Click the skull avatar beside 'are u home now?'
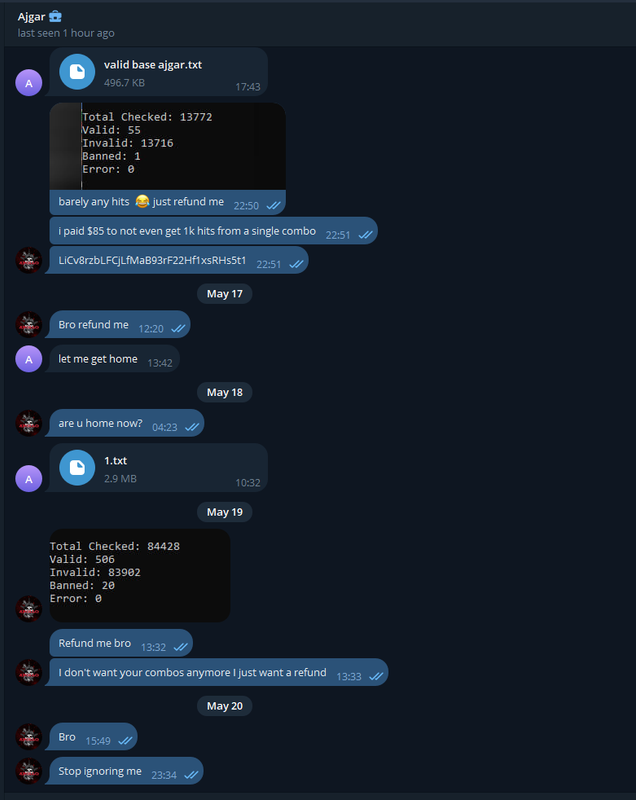Screen dimensions: 636x800 29,423
